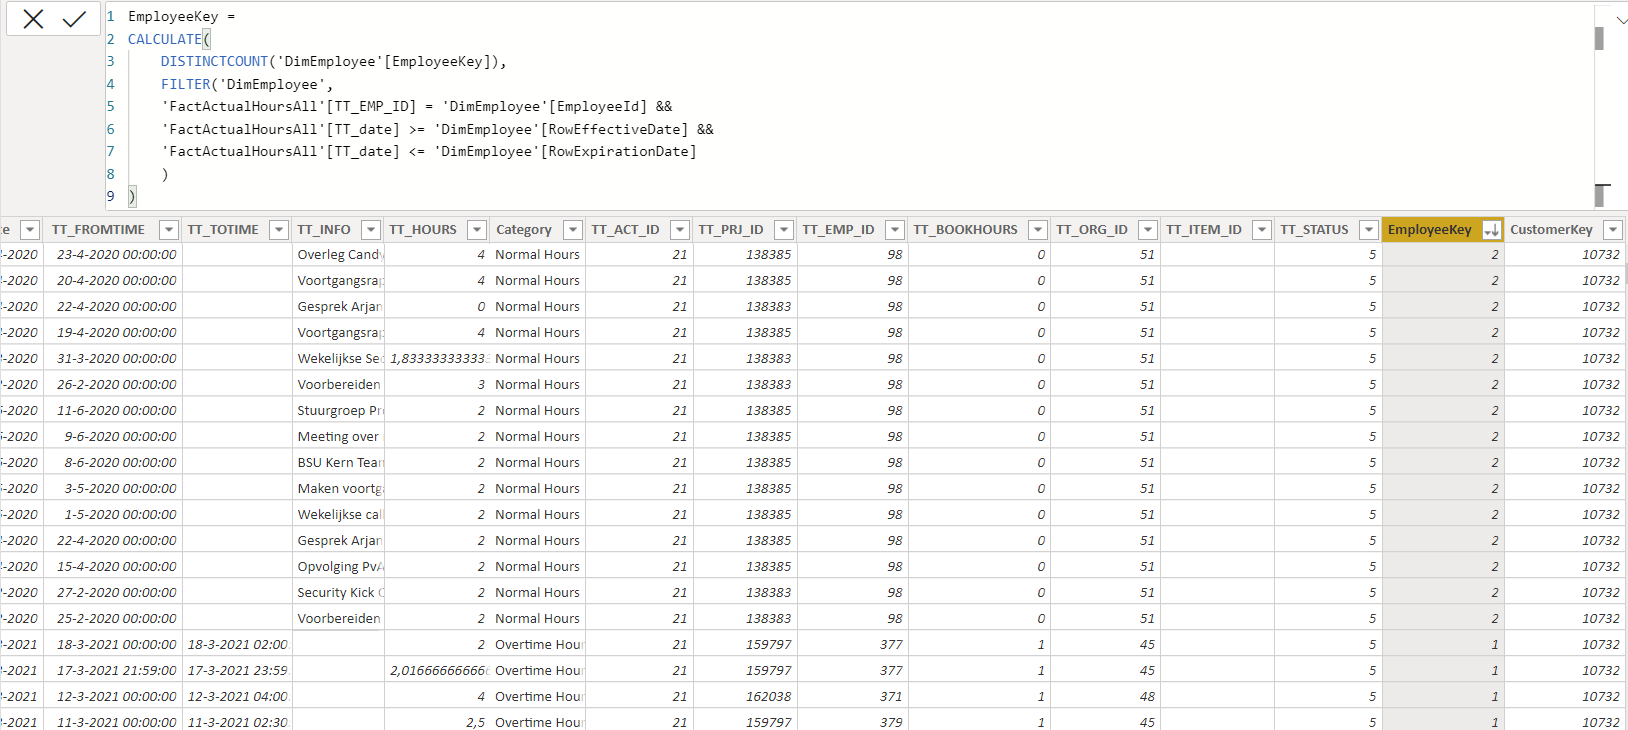The height and width of the screenshot is (730, 1628).
Task: Click the hours value 2,01666666666
Action: click(x=438, y=671)
